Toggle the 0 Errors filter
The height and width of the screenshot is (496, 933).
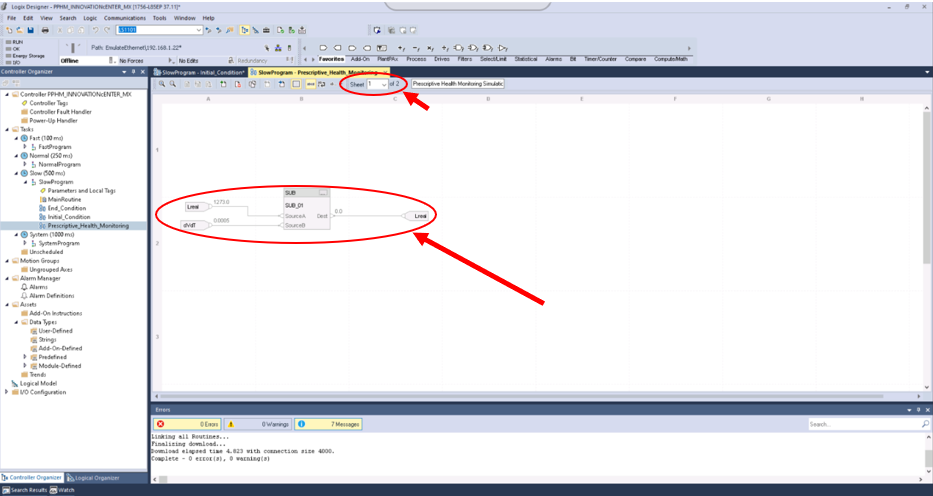pyautogui.click(x=187, y=424)
